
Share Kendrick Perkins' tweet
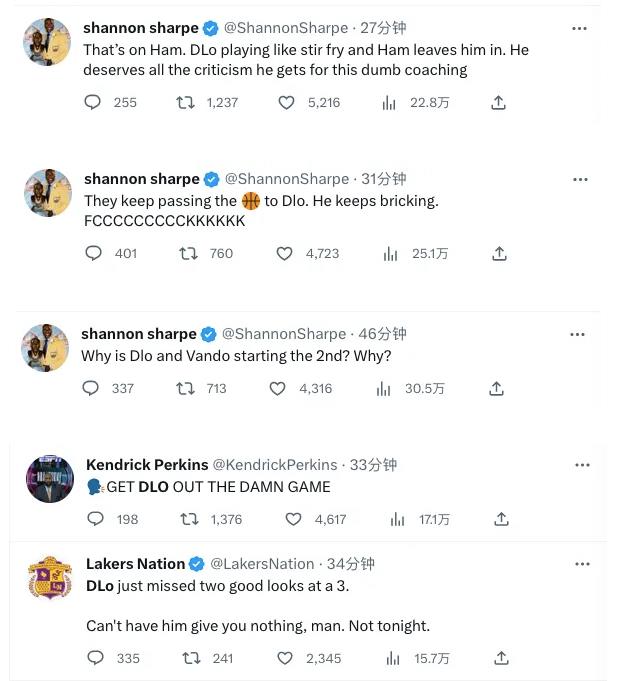[x=502, y=519]
